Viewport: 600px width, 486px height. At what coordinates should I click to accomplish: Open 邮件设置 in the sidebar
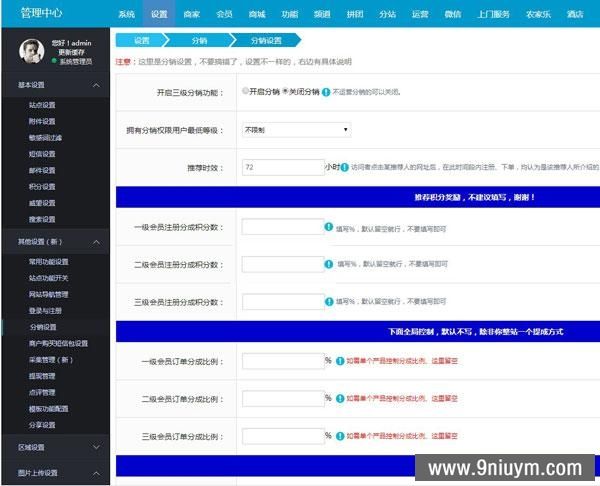[x=42, y=170]
